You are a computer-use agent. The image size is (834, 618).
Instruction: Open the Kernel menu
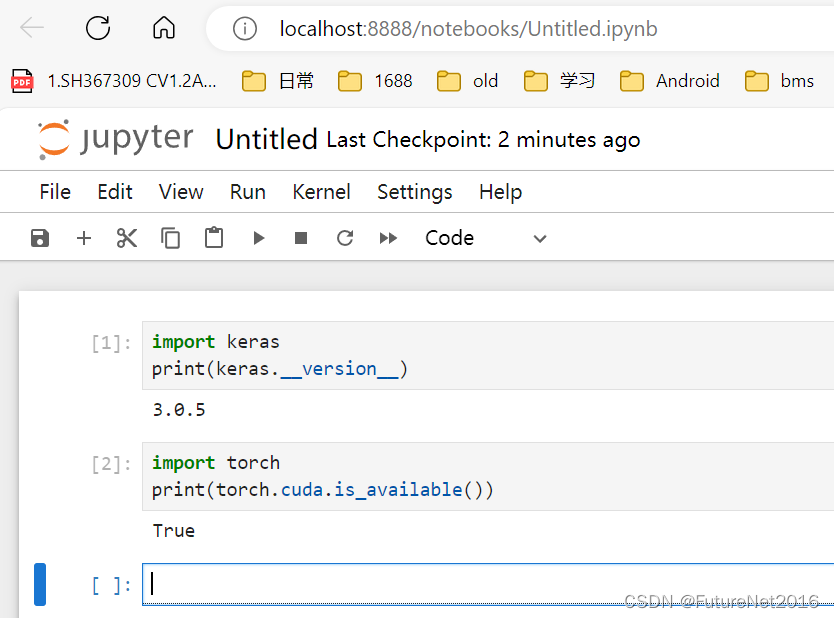(x=321, y=192)
